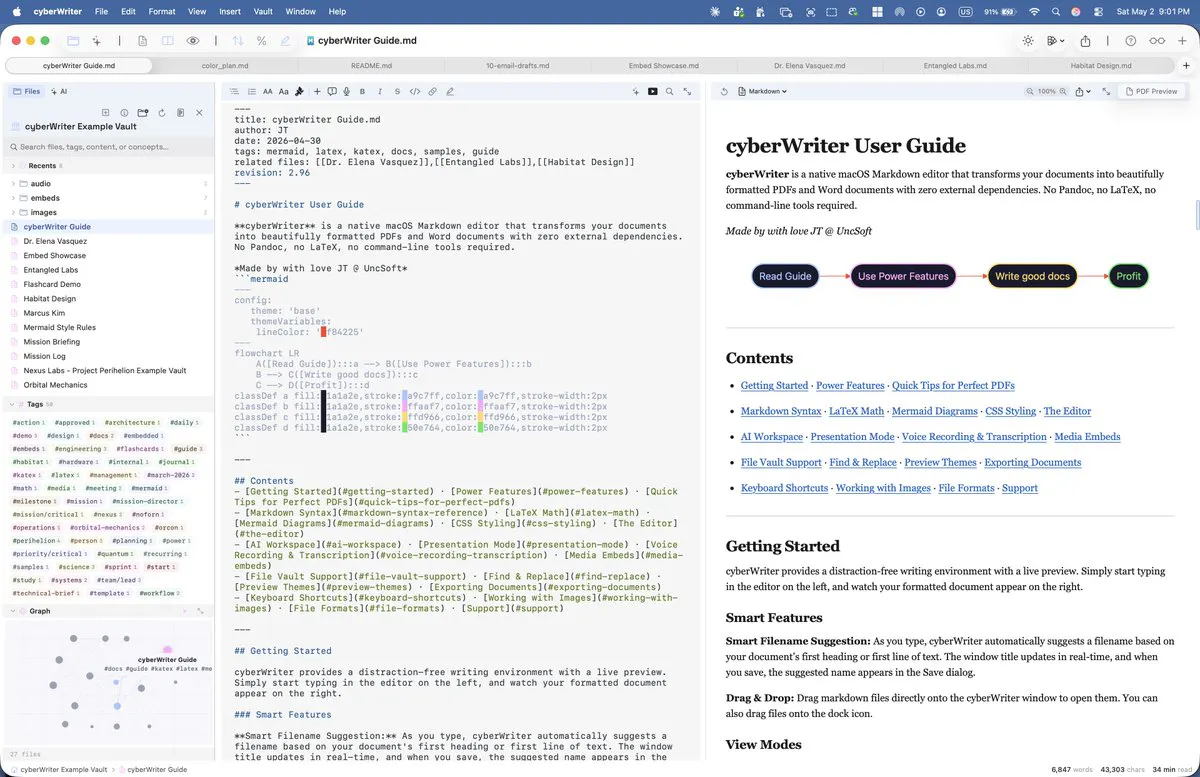
Task: Click the Aa case icon
Action: pos(283,91)
